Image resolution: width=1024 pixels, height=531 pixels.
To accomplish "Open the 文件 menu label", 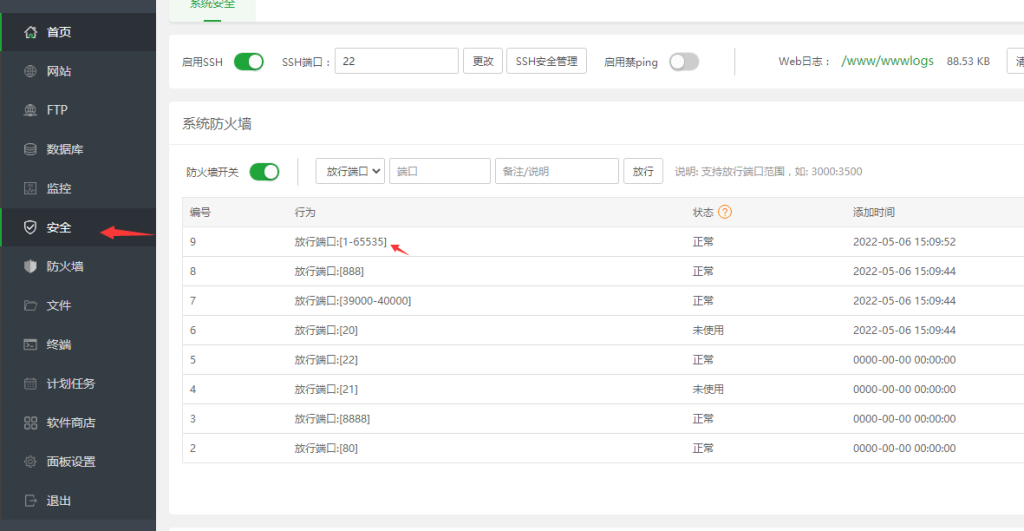I will [59, 306].
